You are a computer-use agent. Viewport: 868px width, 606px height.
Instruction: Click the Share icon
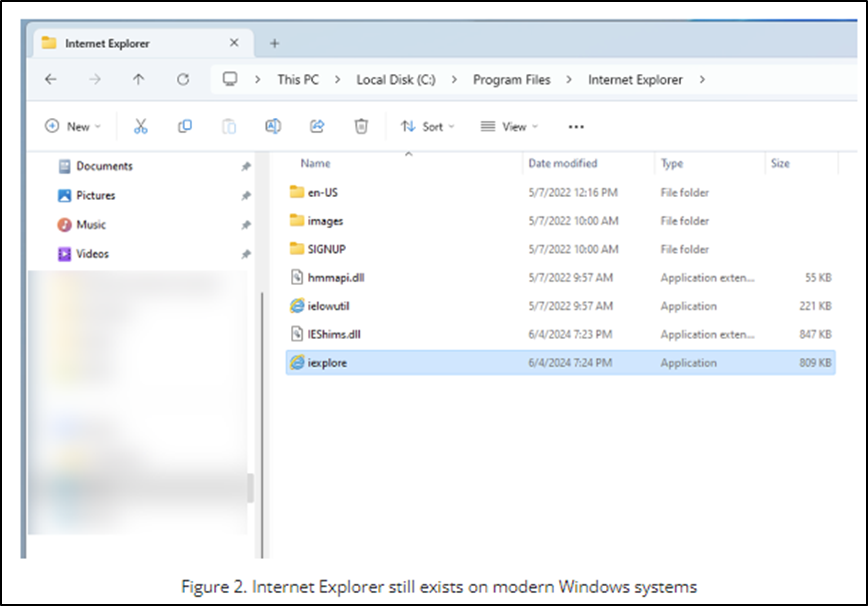click(317, 126)
